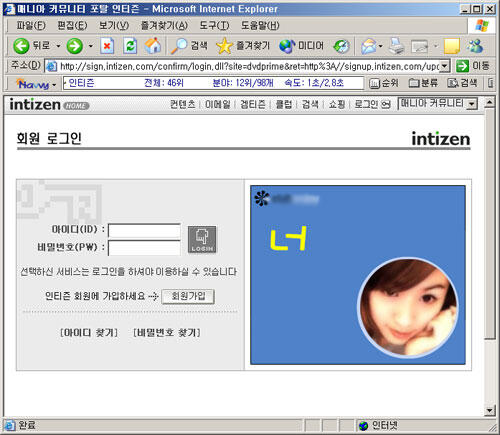Print the page with the printer icon
Image resolution: width=500 pixels, height=435 pixels.
tap(397, 46)
